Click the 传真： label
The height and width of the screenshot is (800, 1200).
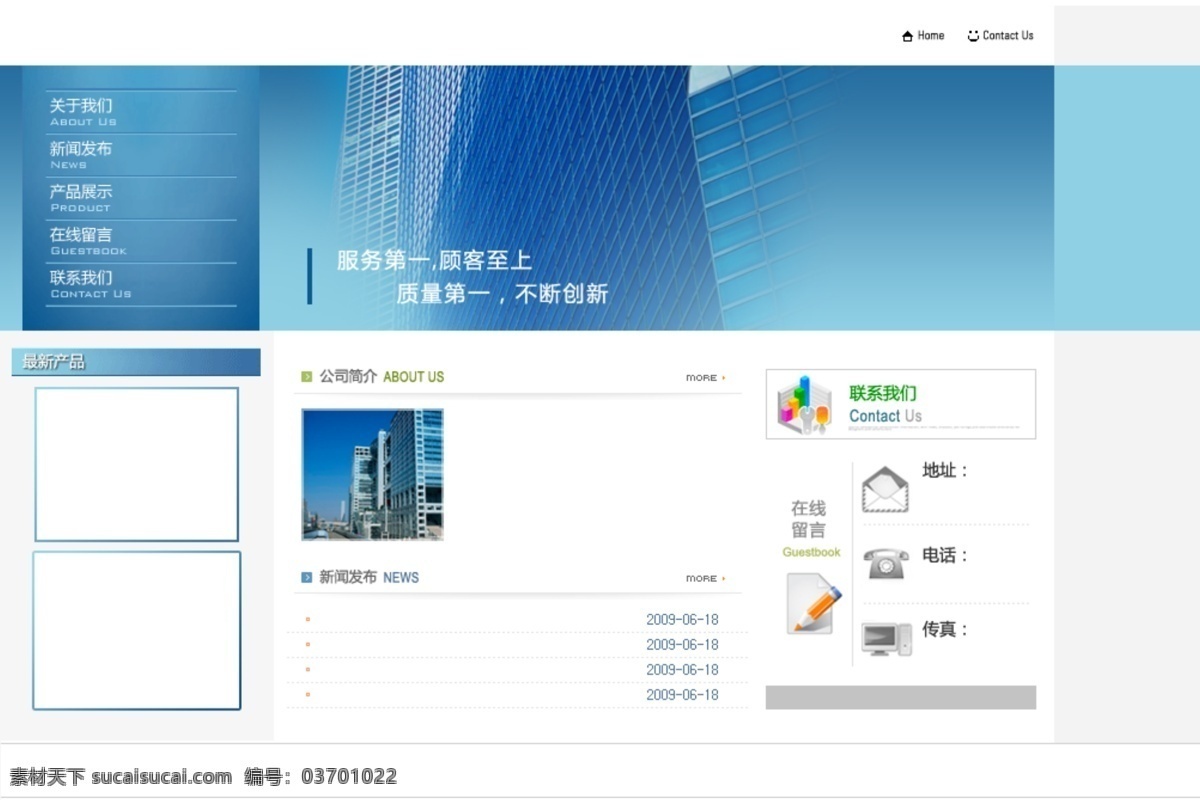945,629
